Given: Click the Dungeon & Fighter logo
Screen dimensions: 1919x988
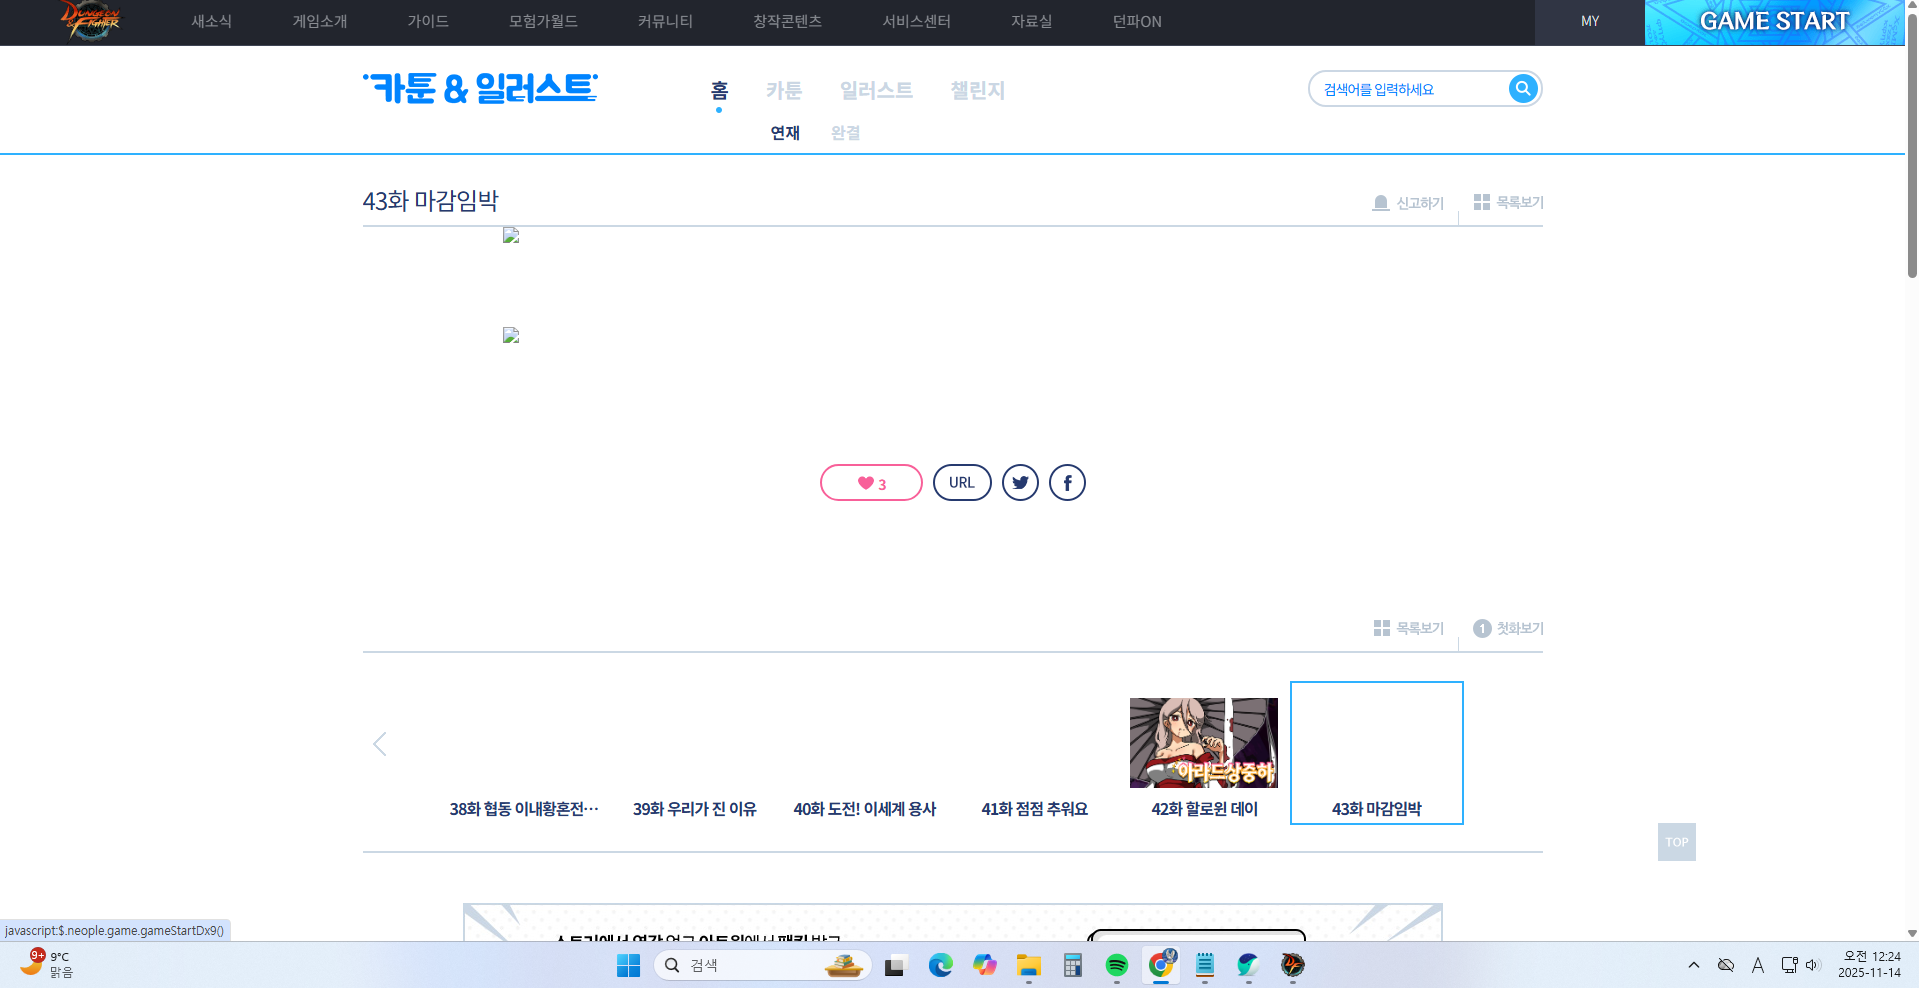Looking at the screenshot, I should (90, 21).
